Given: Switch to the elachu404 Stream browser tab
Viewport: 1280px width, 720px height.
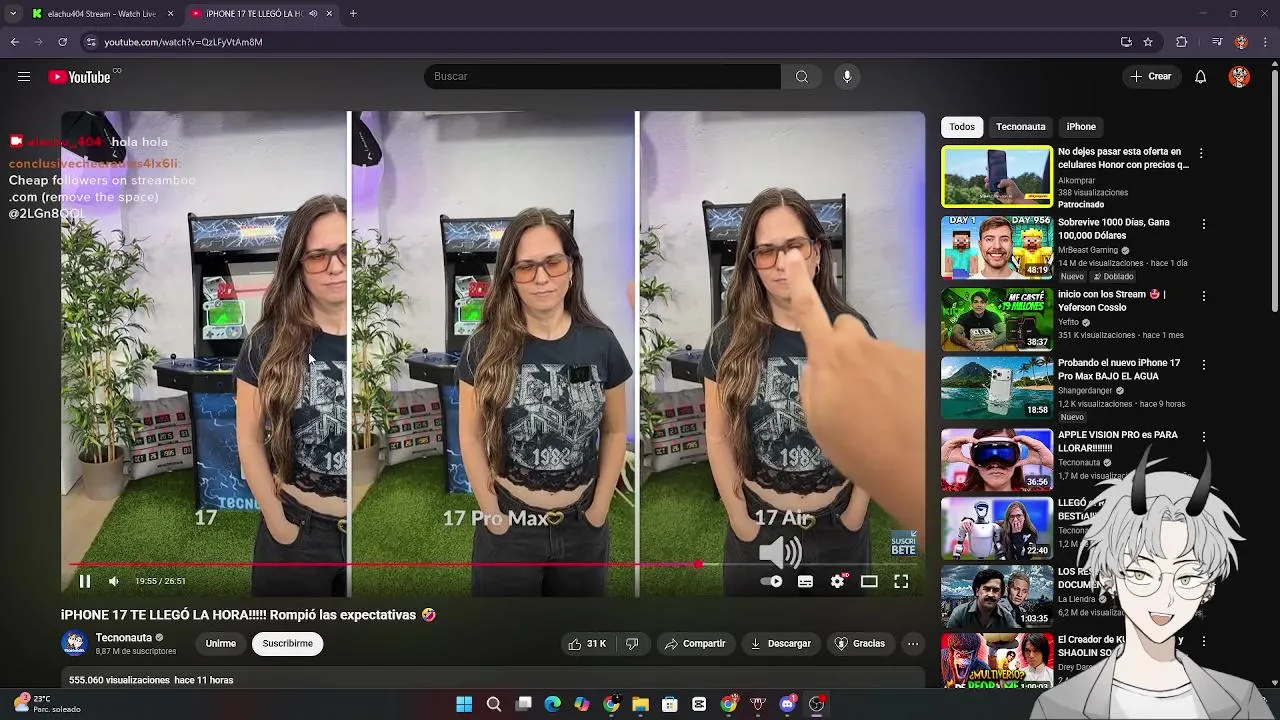Looking at the screenshot, I should coord(101,14).
